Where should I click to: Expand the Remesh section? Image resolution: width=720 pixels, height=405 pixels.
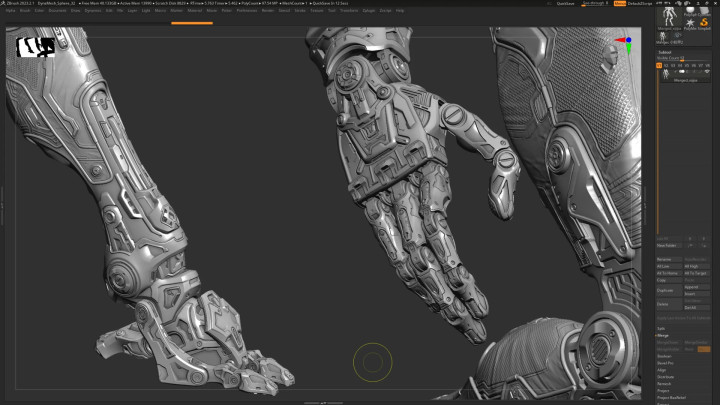pos(664,383)
